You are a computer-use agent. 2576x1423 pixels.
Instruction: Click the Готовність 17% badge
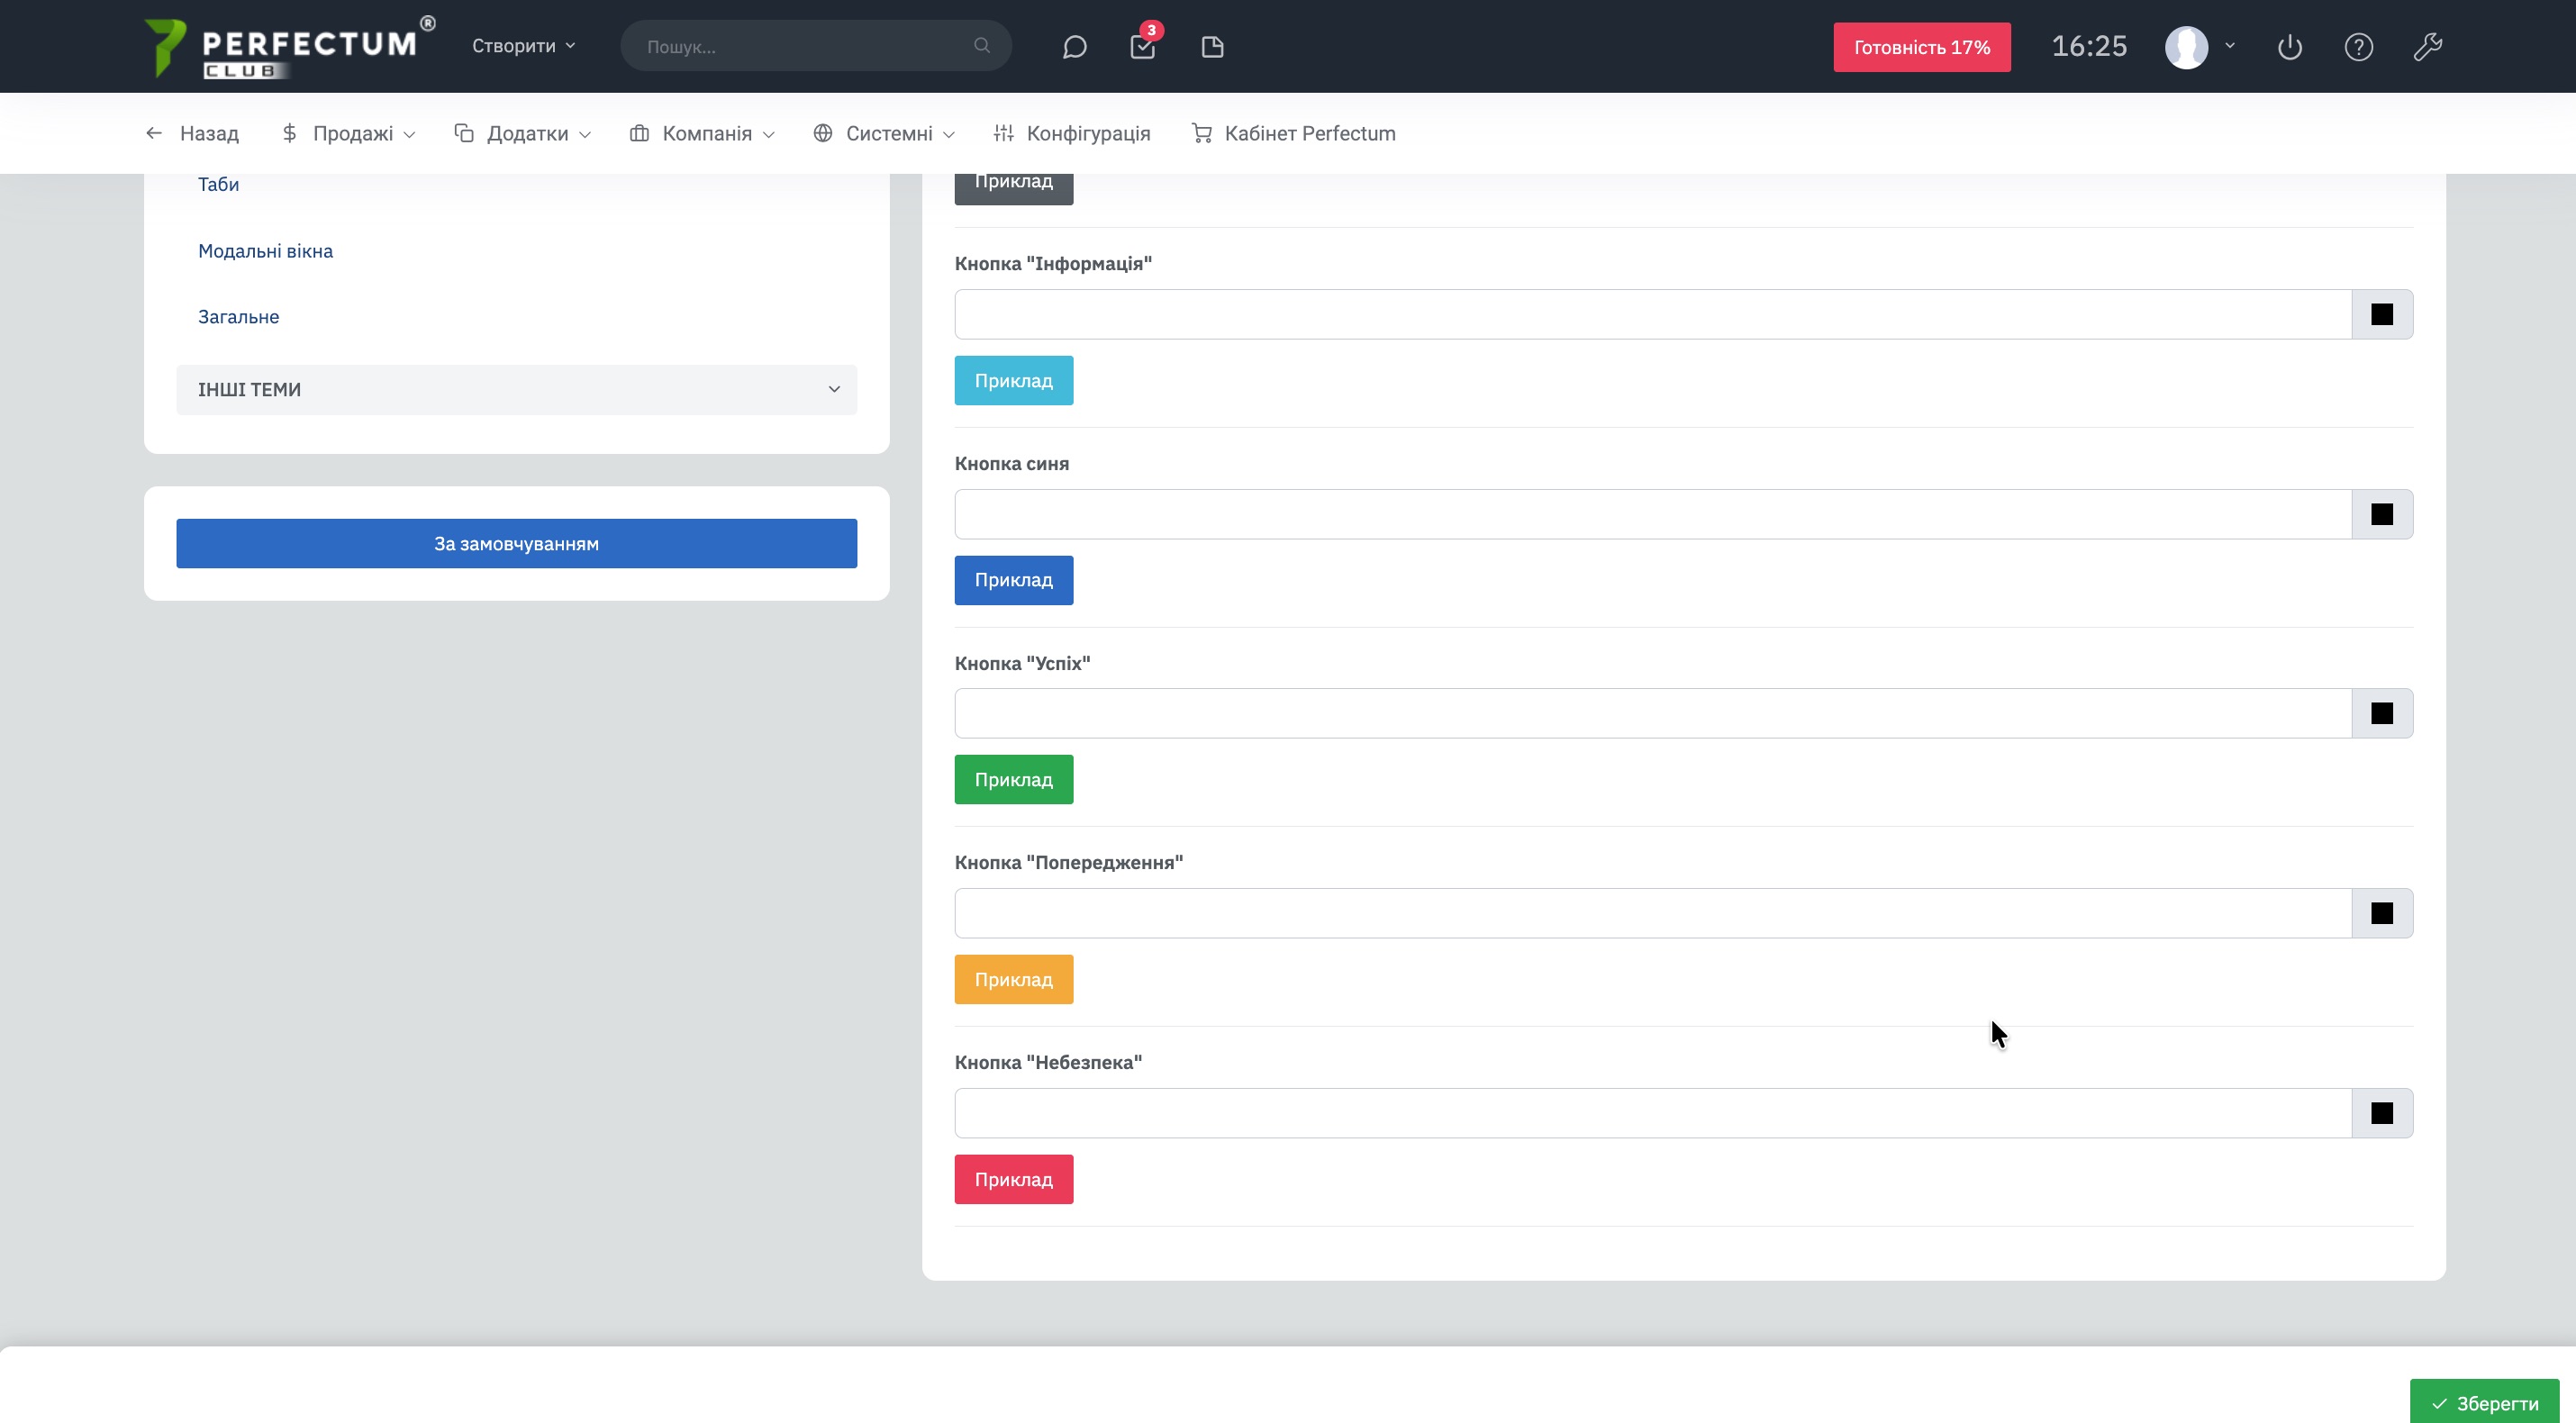pos(1921,47)
